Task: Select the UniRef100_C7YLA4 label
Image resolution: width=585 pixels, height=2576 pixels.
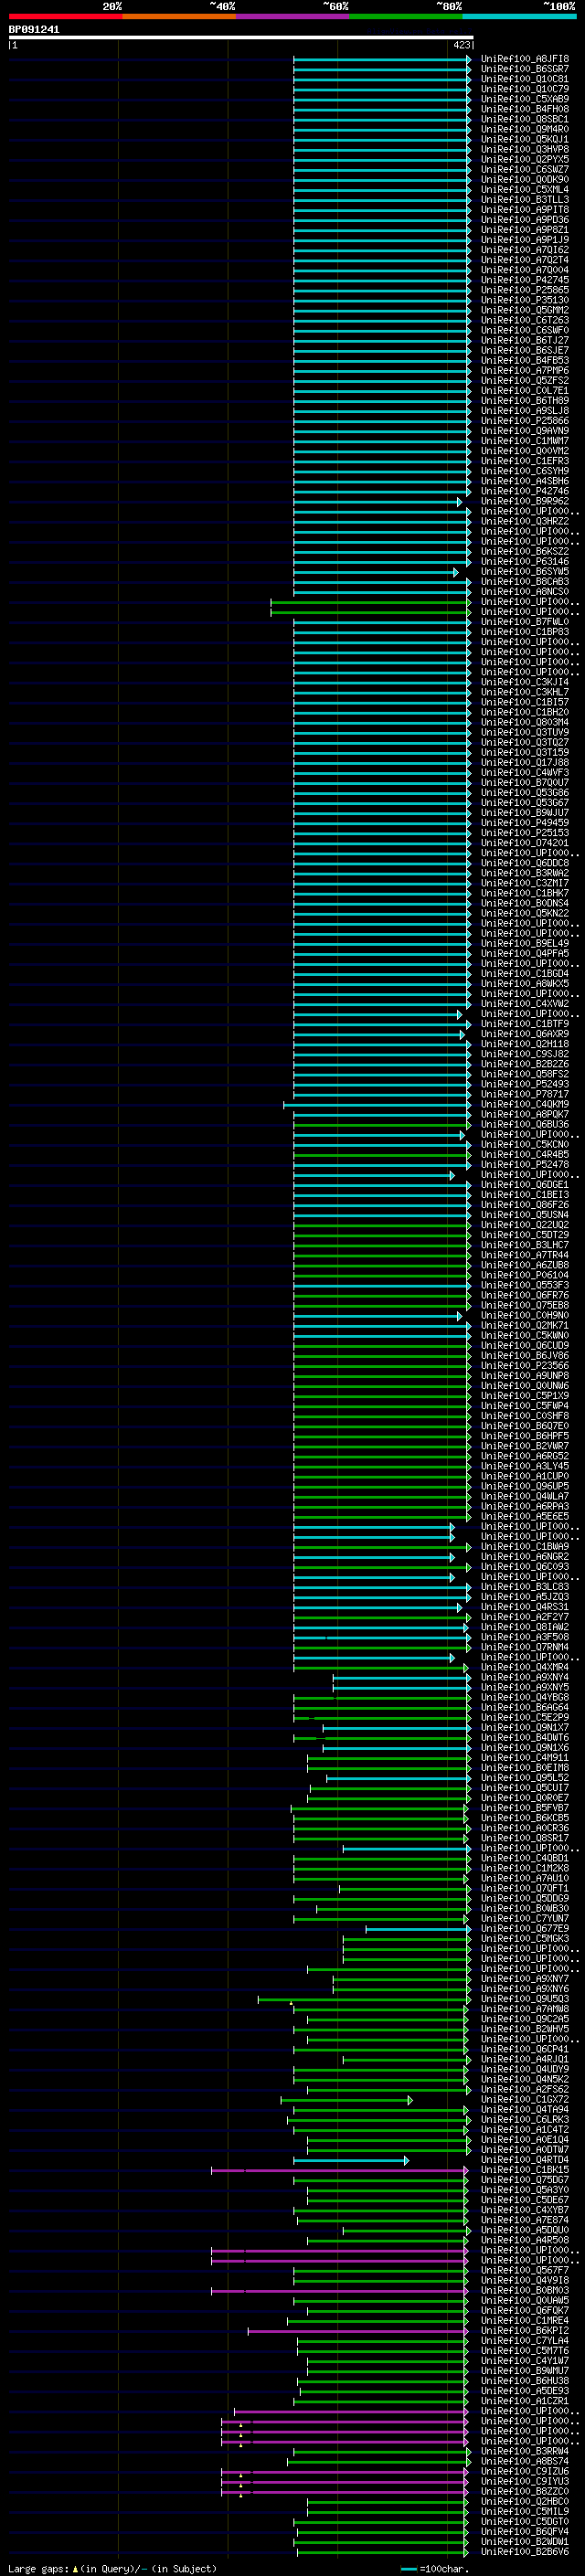Action: pos(525,2340)
